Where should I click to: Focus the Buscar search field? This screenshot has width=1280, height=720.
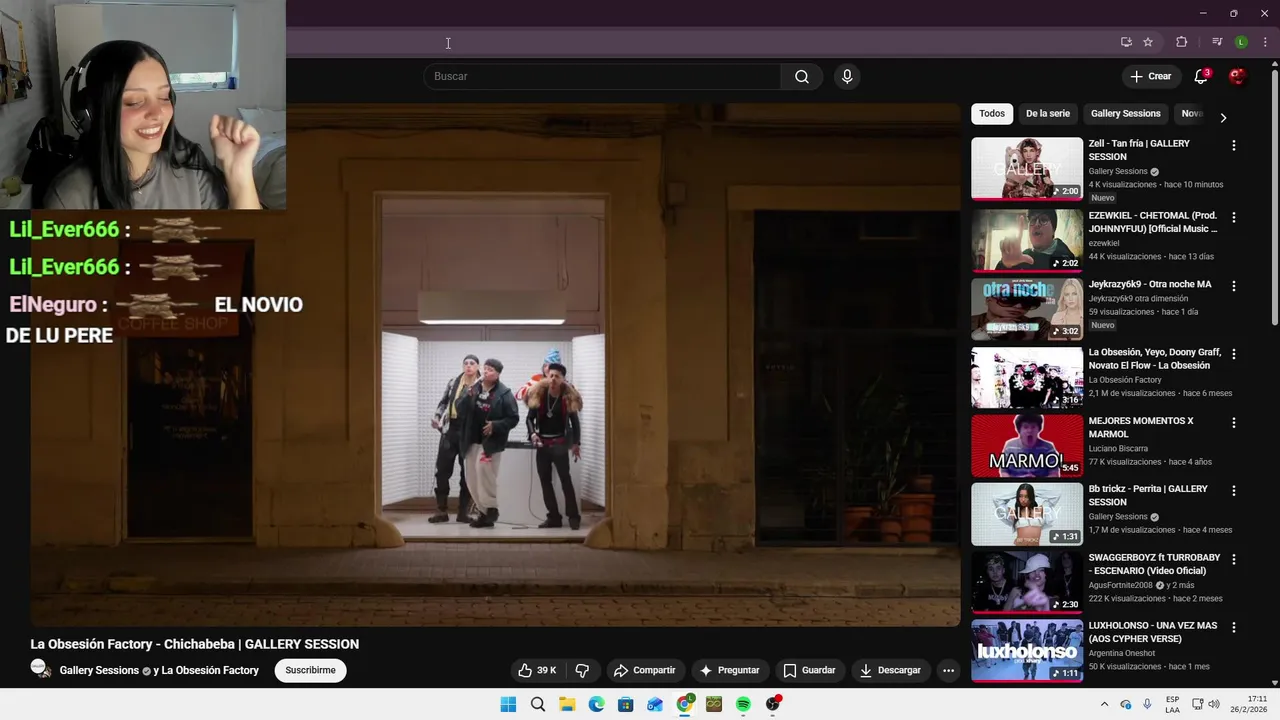tap(603, 77)
